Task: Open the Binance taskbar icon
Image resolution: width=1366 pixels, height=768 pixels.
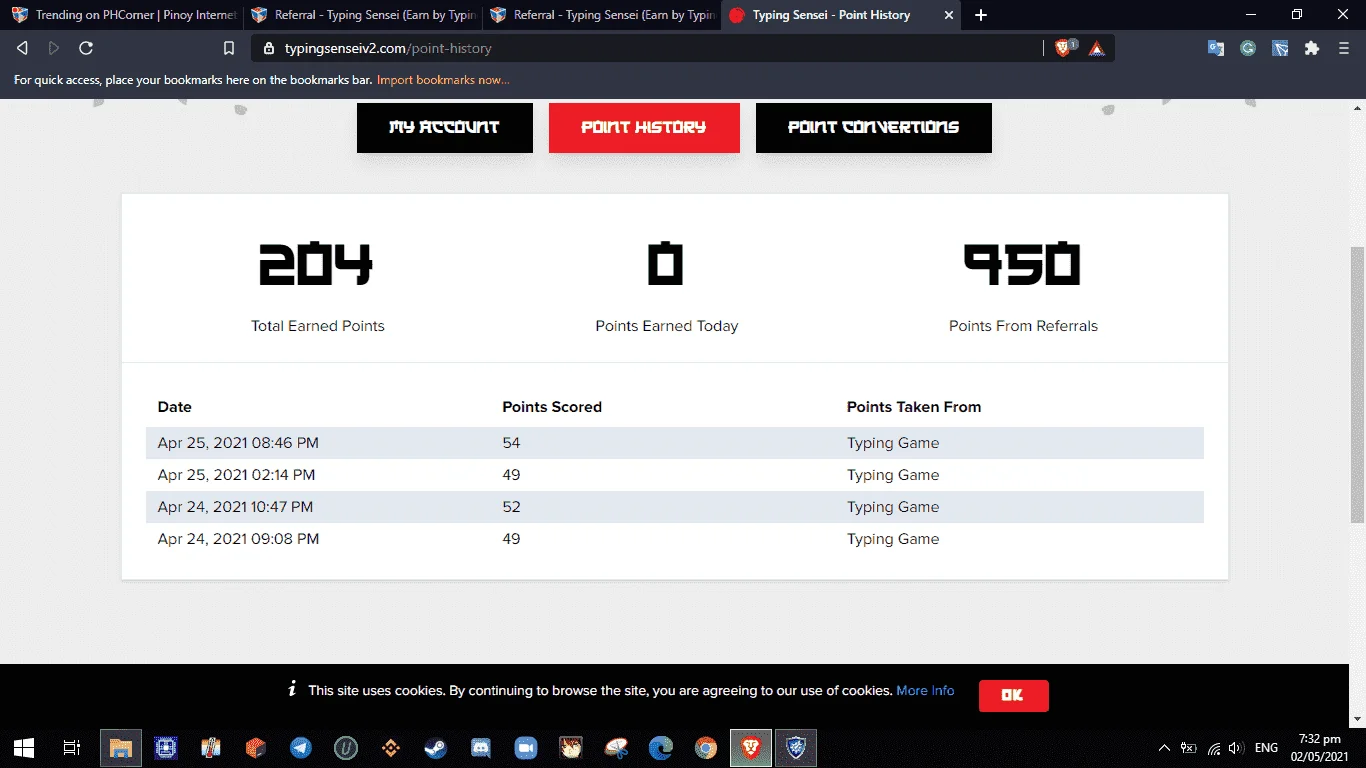Action: pyautogui.click(x=390, y=747)
